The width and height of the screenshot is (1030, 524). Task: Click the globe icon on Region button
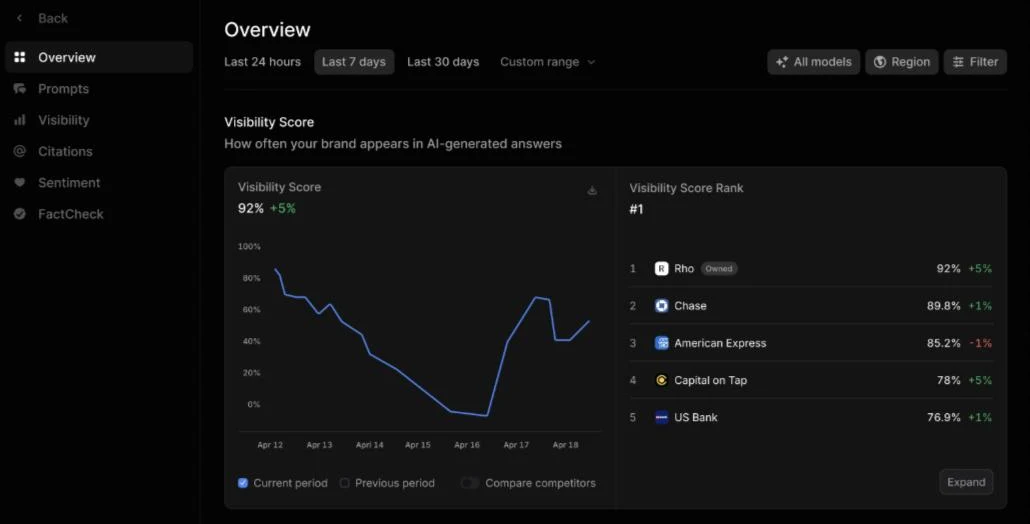[x=880, y=62]
